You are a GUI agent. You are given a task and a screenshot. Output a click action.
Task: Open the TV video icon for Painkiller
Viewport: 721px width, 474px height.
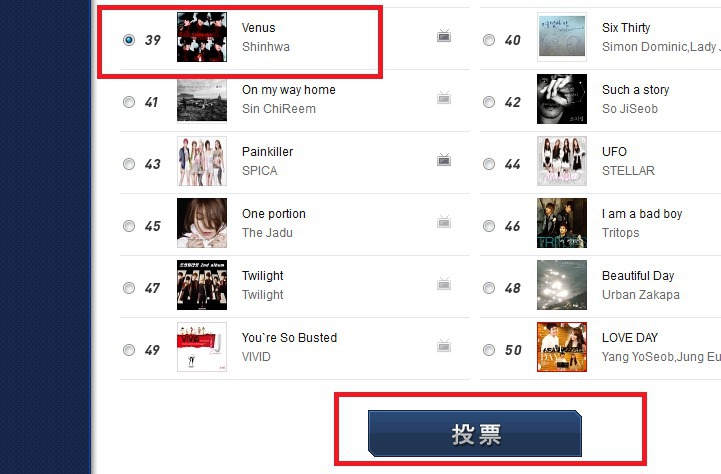point(444,160)
